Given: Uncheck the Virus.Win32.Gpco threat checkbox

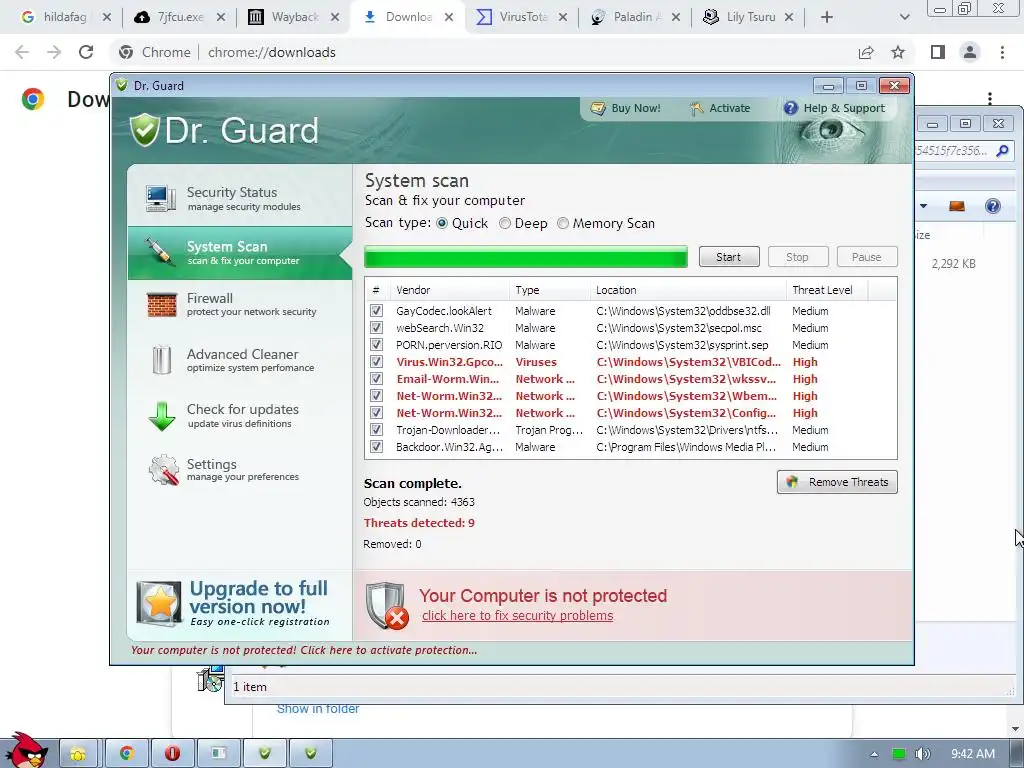Looking at the screenshot, I should pyautogui.click(x=376, y=361).
